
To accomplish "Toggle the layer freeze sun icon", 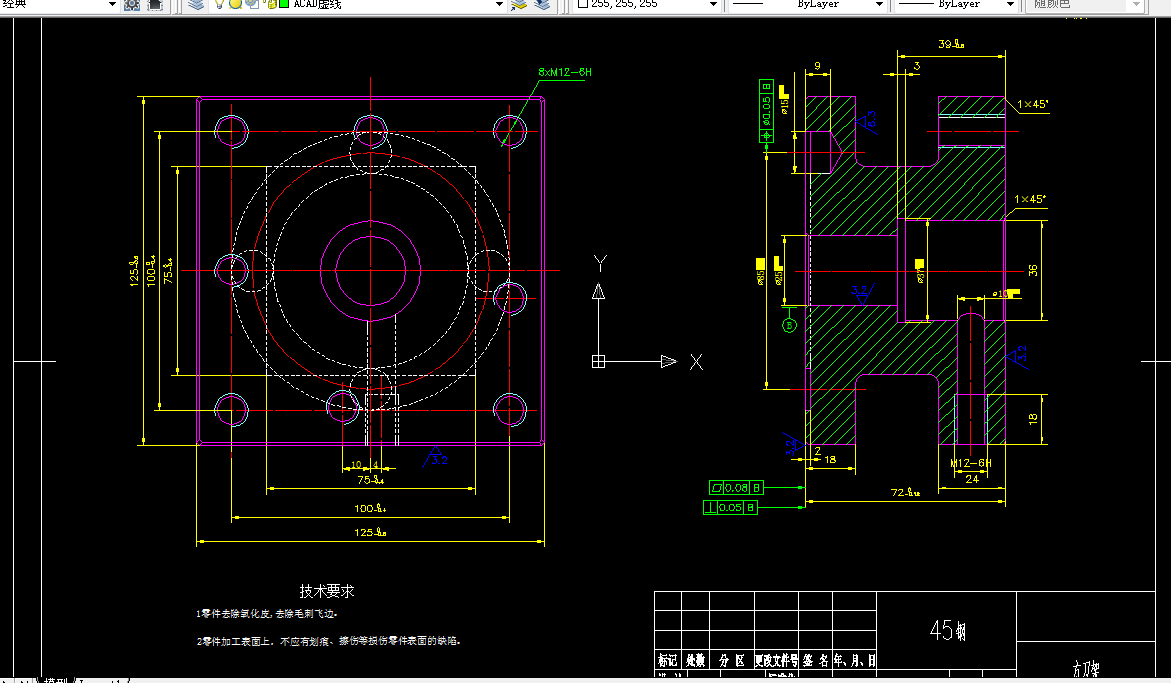I will [x=235, y=6].
